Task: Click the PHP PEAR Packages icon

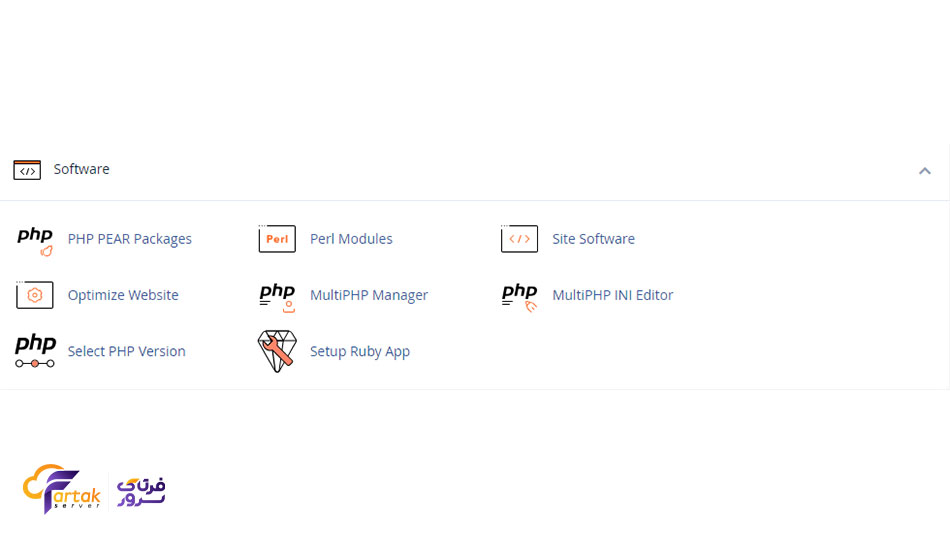Action: click(35, 240)
